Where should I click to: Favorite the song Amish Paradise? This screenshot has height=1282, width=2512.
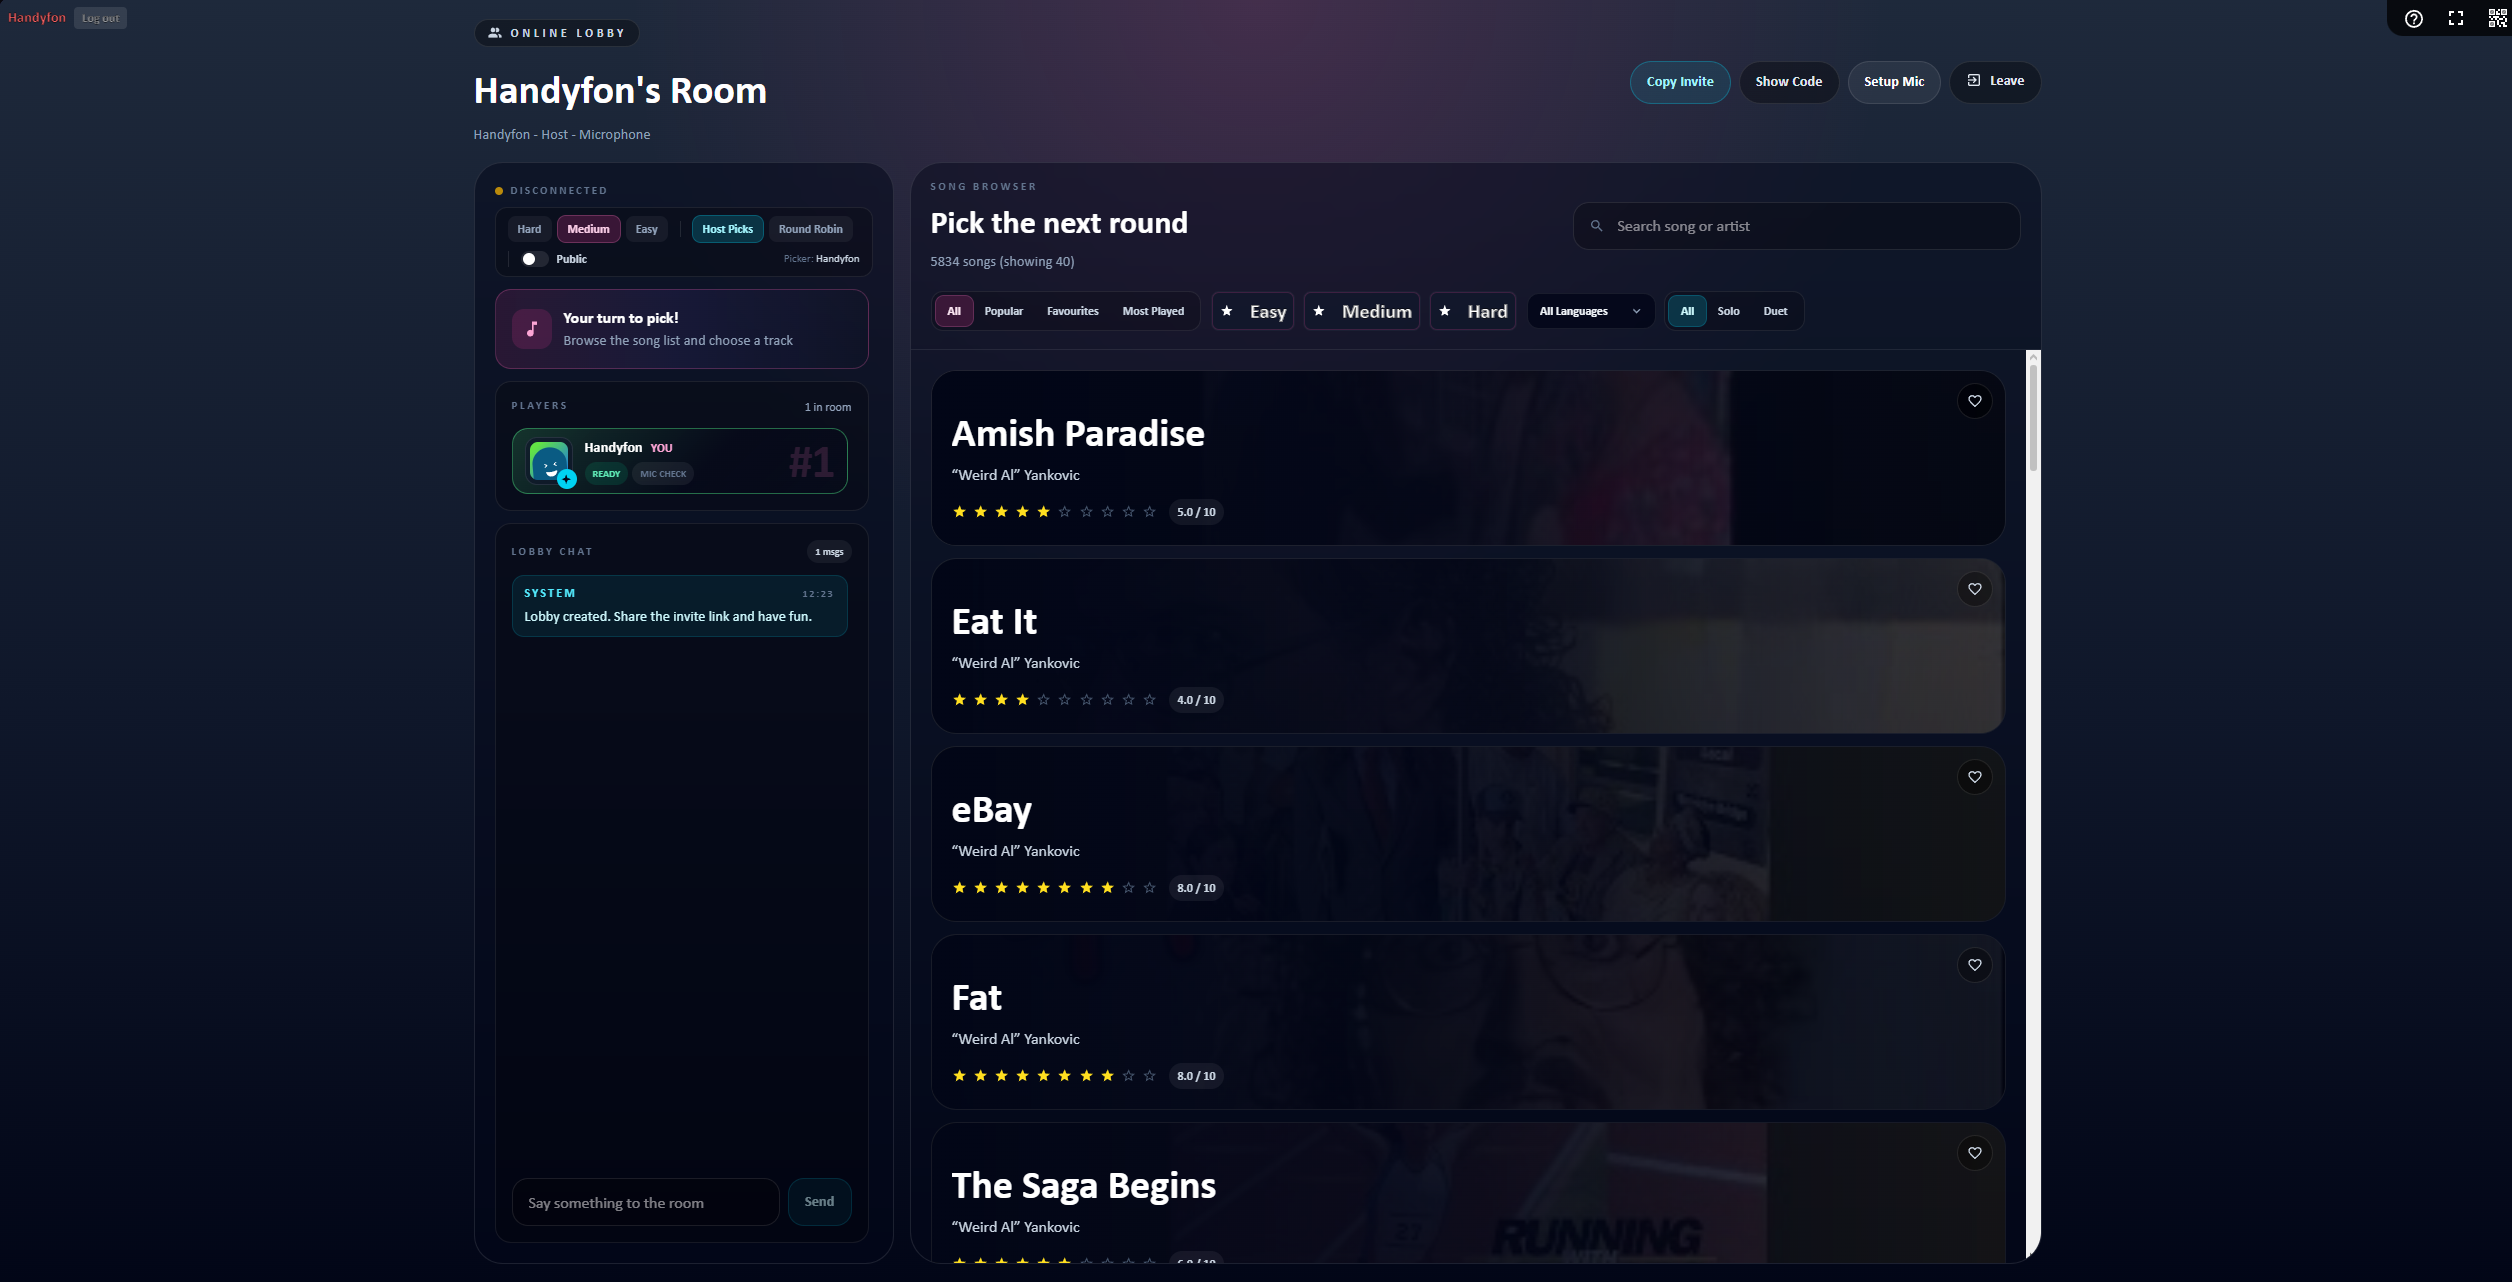pyautogui.click(x=1974, y=400)
